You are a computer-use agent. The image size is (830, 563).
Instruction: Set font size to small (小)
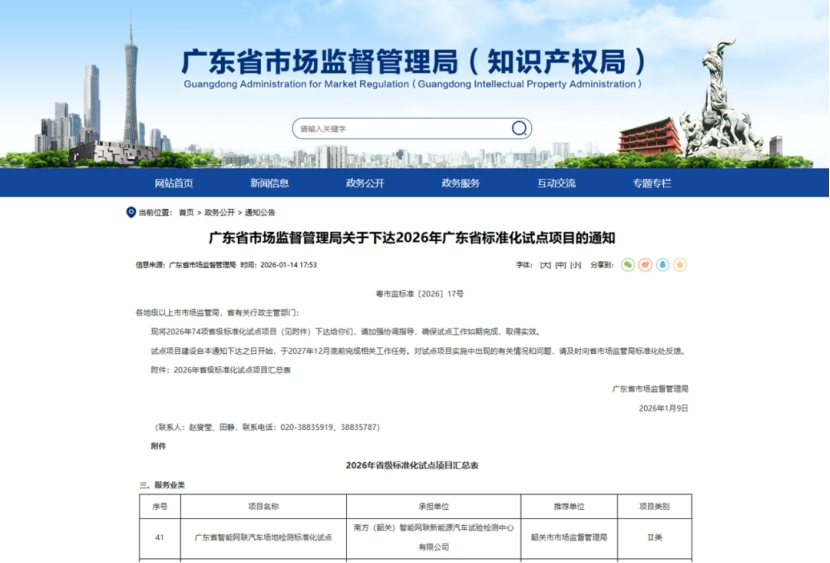coord(575,265)
